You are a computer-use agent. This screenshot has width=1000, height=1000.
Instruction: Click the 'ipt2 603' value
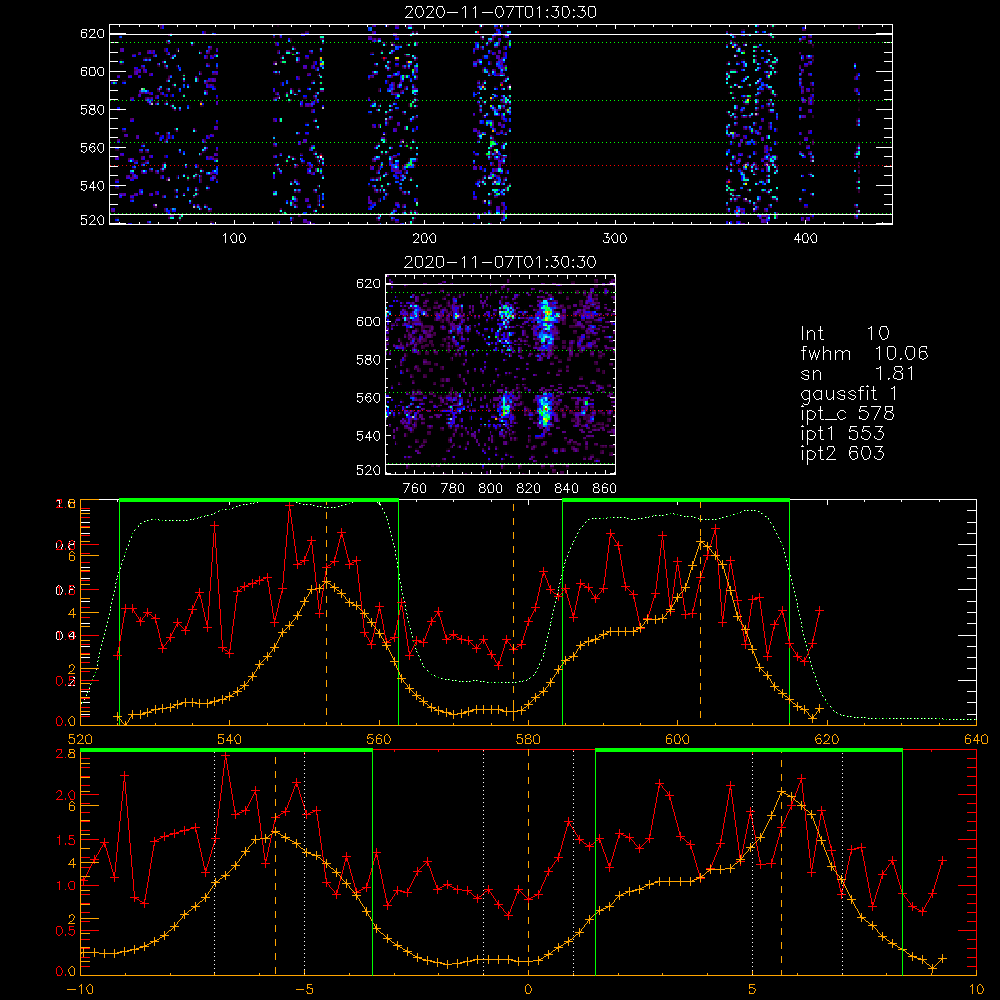point(842,453)
